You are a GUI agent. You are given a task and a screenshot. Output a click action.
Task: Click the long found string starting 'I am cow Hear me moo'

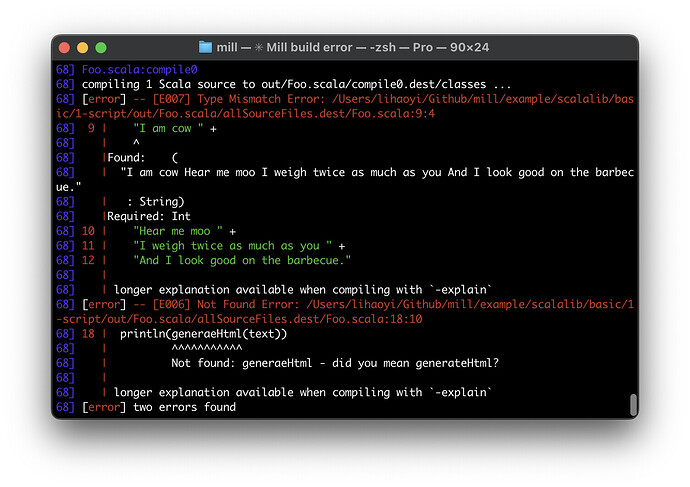(x=345, y=179)
